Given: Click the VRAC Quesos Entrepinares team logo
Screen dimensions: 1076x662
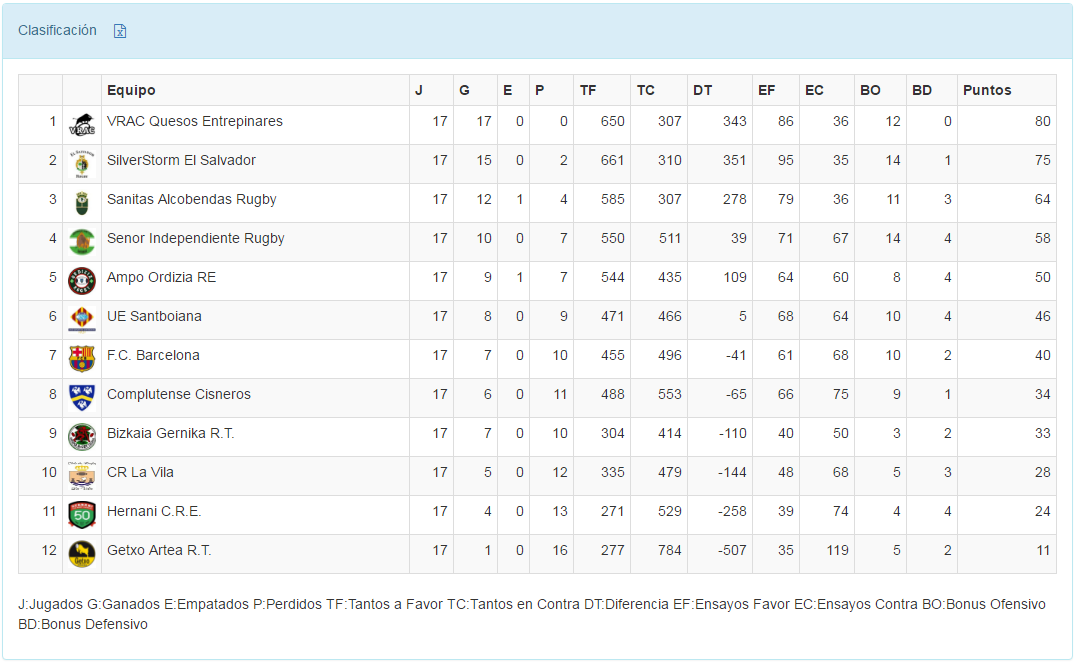Looking at the screenshot, I should point(82,126).
